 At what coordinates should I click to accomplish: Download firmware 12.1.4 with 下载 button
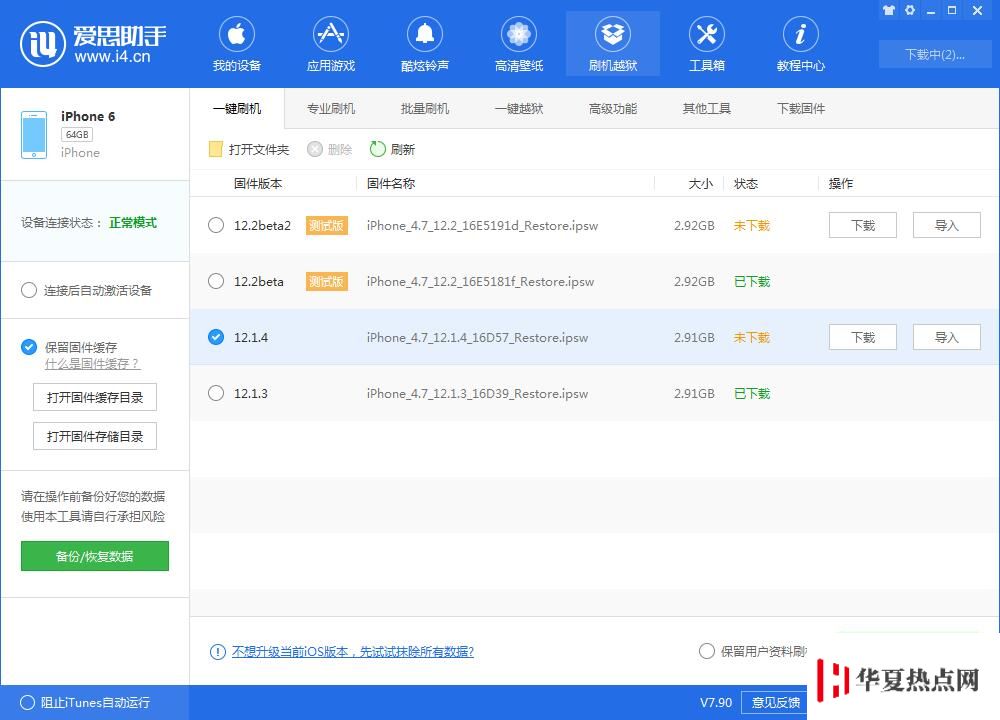pos(863,337)
